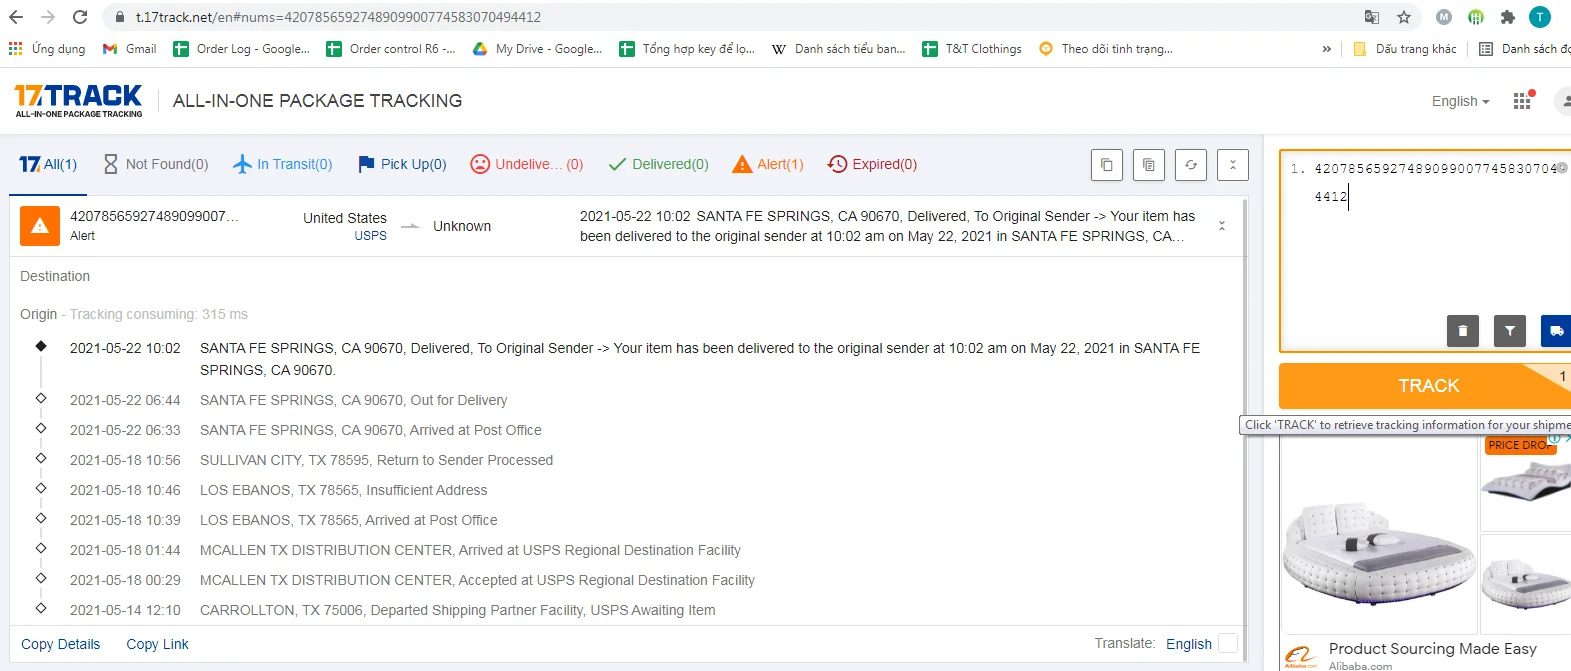1571x671 pixels.
Task: Open T&T Clothings bookmark
Action: 972,48
